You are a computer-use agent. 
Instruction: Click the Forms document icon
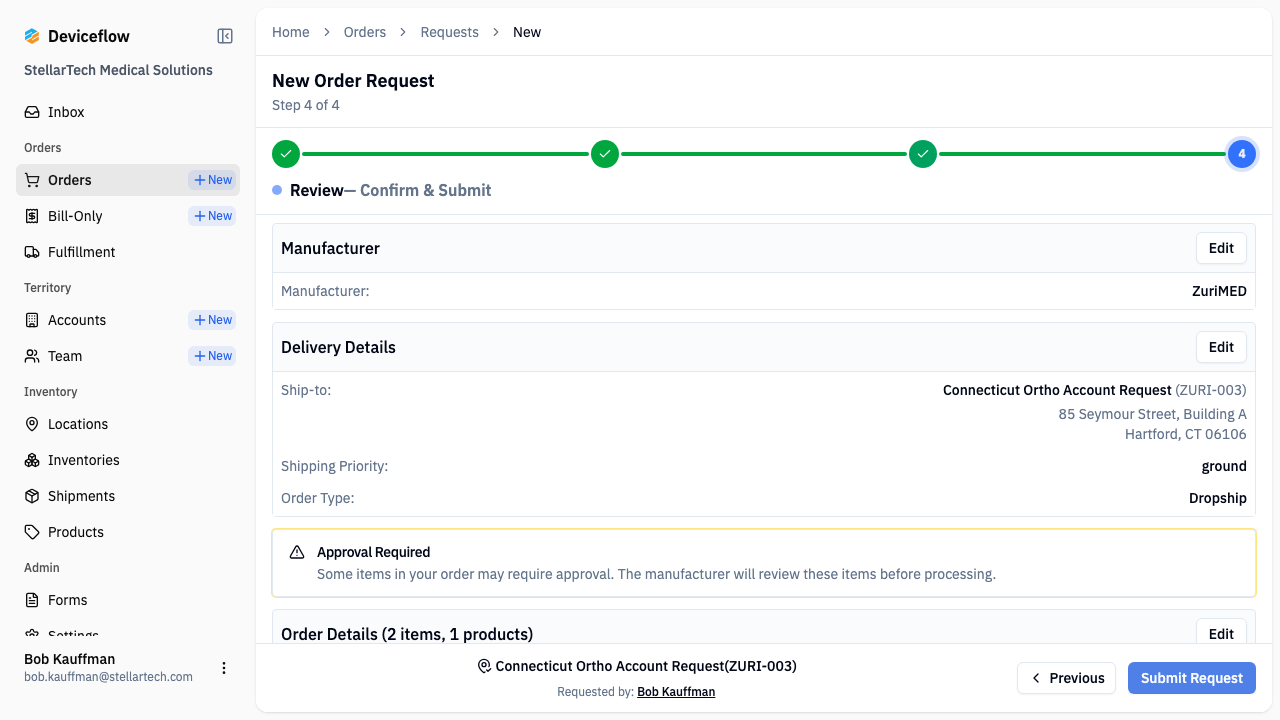32,600
